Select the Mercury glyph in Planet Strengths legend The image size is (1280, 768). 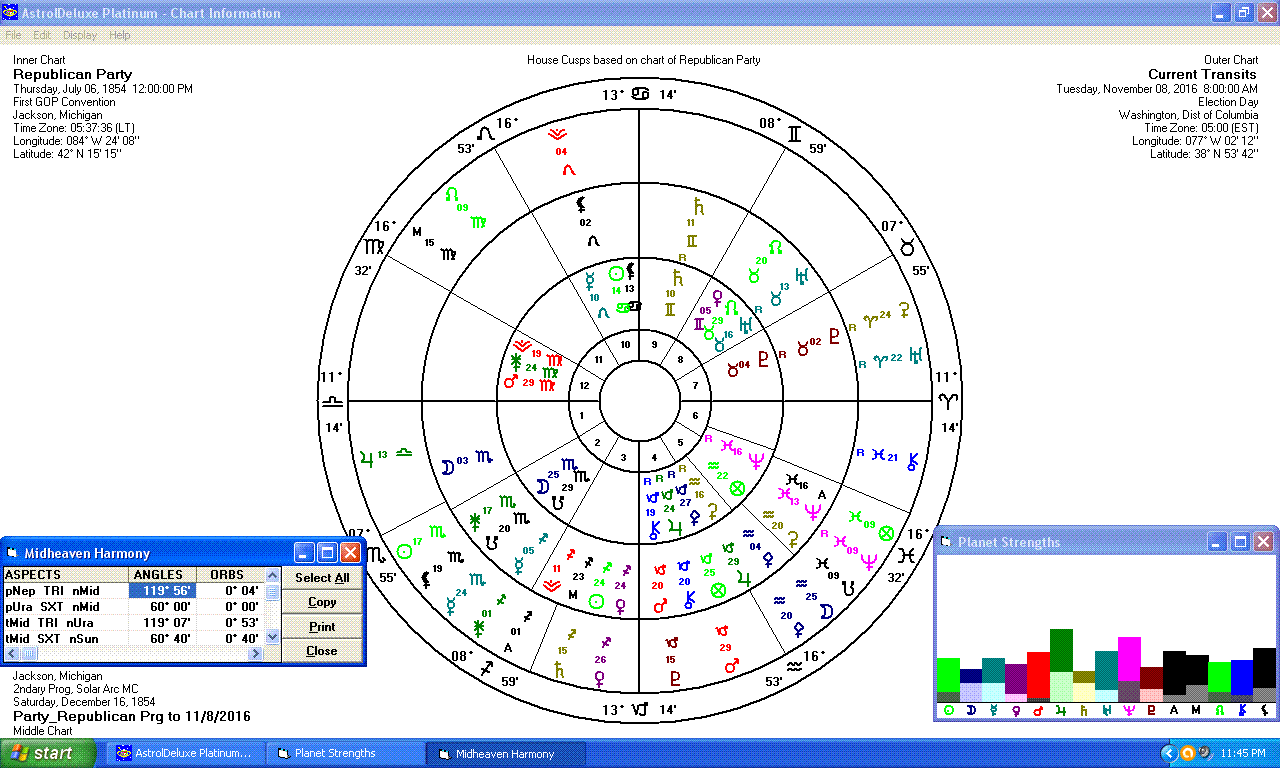pos(993,710)
